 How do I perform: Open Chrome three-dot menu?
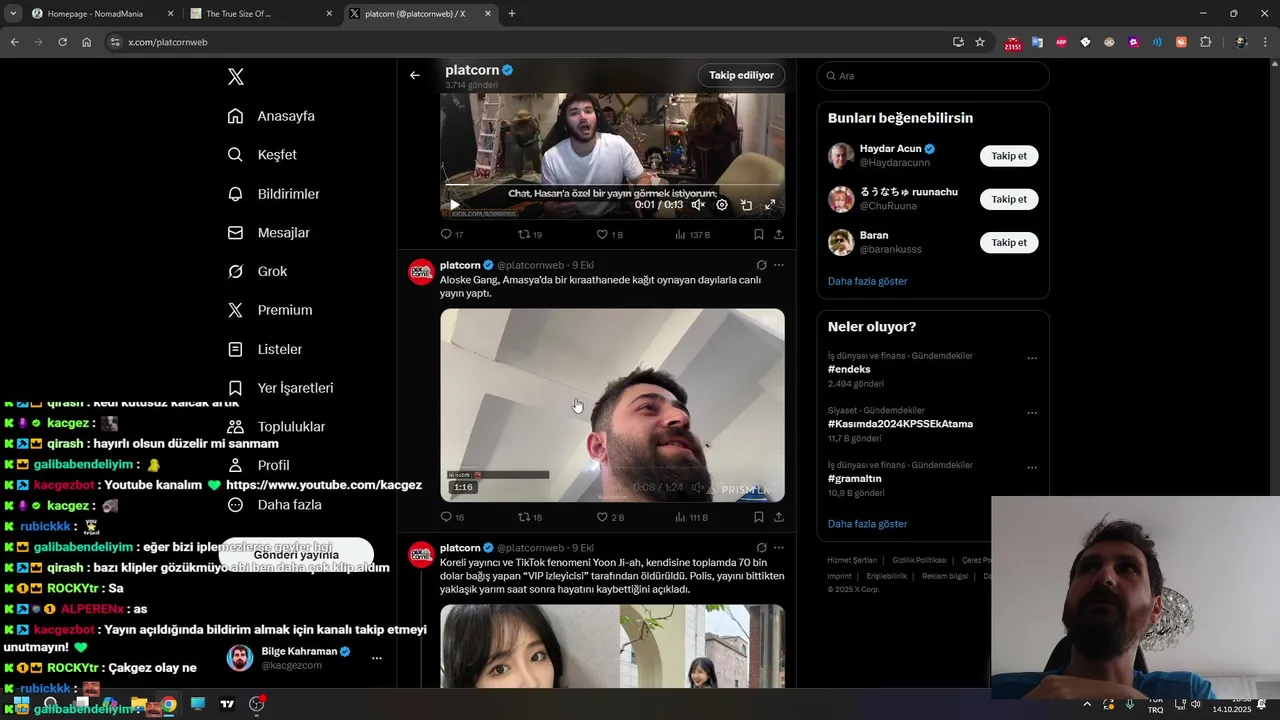[1266, 42]
